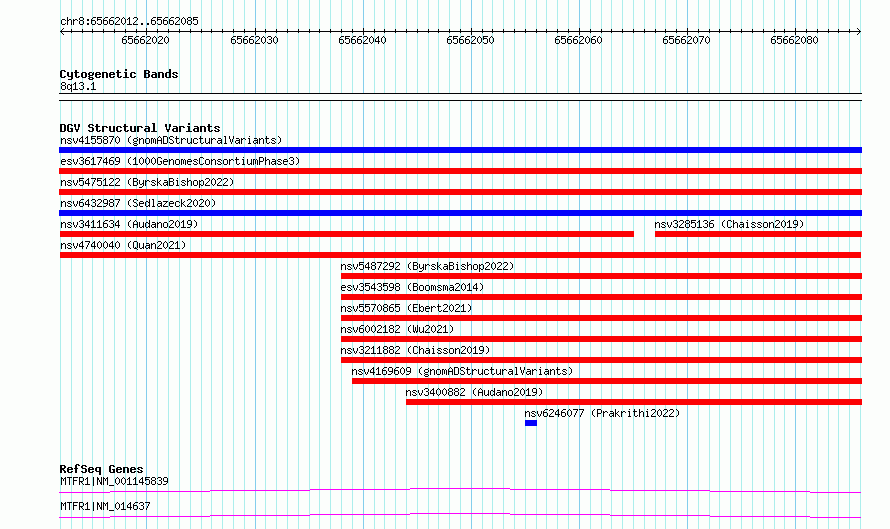Open the esv3617469 (1000GenomesConsortiumPhase3) label
This screenshot has height=529, width=890.
click(180, 161)
